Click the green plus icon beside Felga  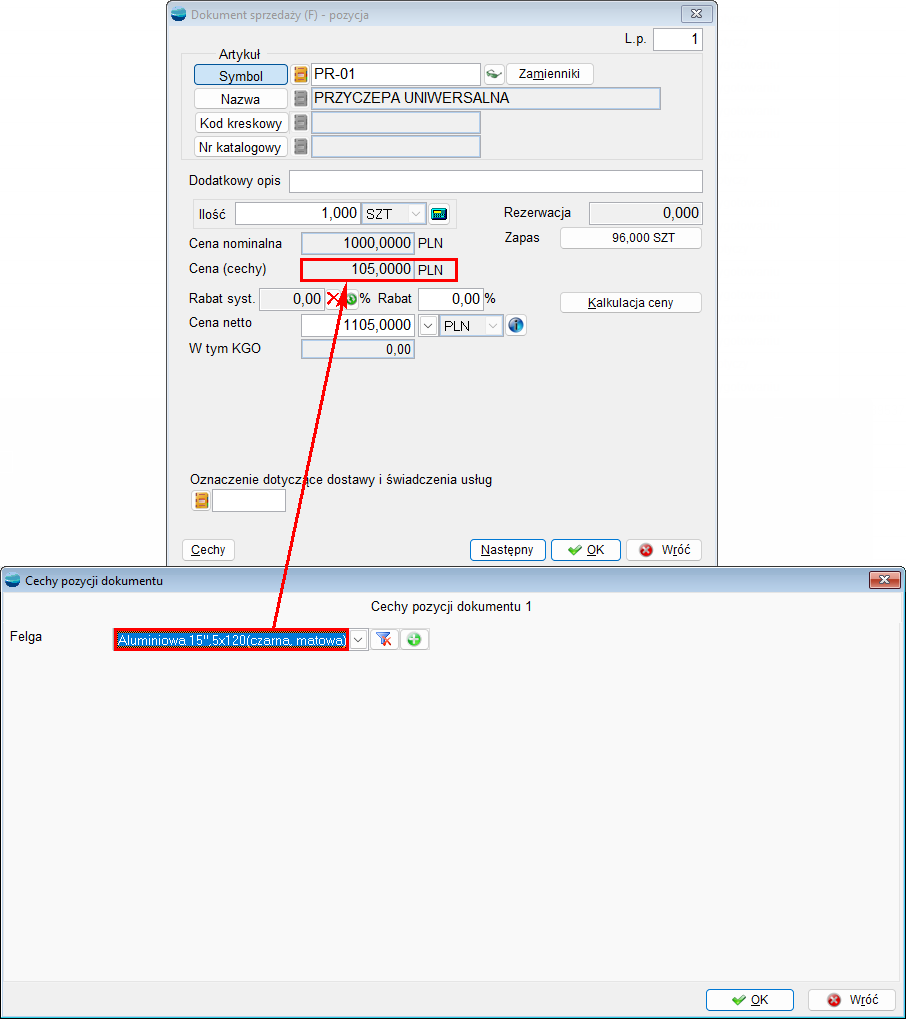[x=414, y=640]
